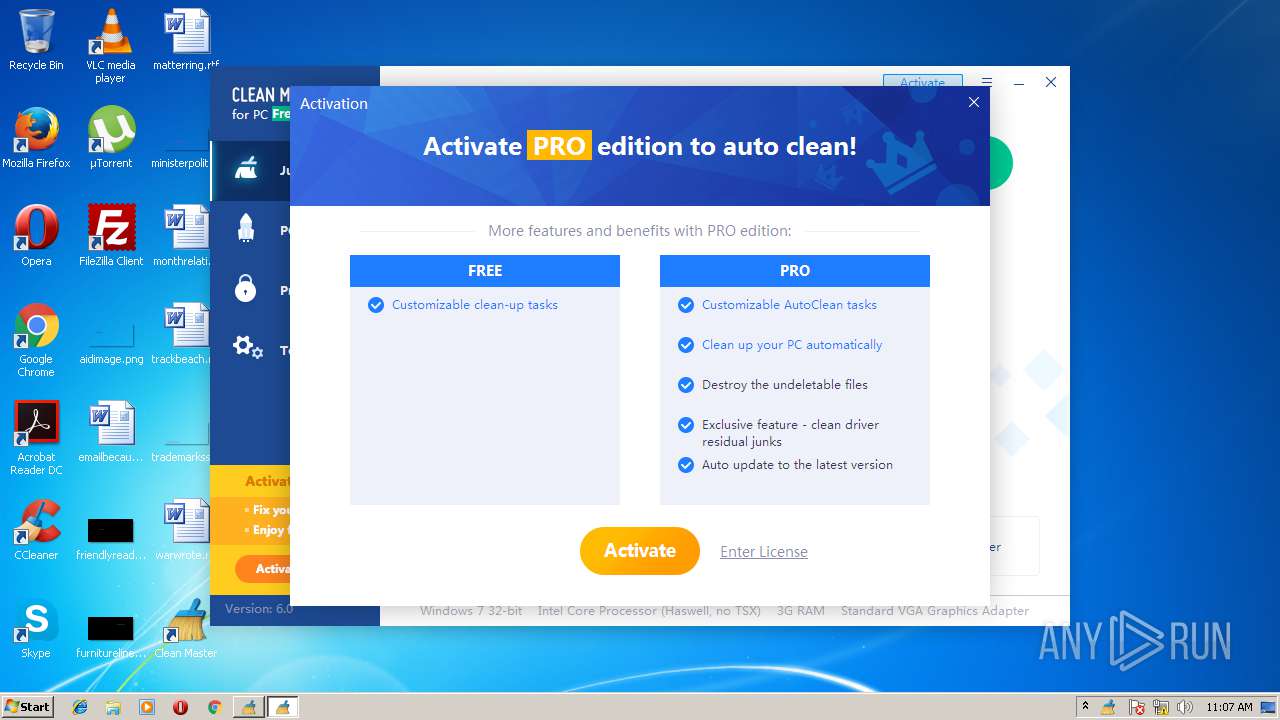Open VLC media player desktop icon
Image resolution: width=1280 pixels, height=720 pixels.
(x=110, y=46)
